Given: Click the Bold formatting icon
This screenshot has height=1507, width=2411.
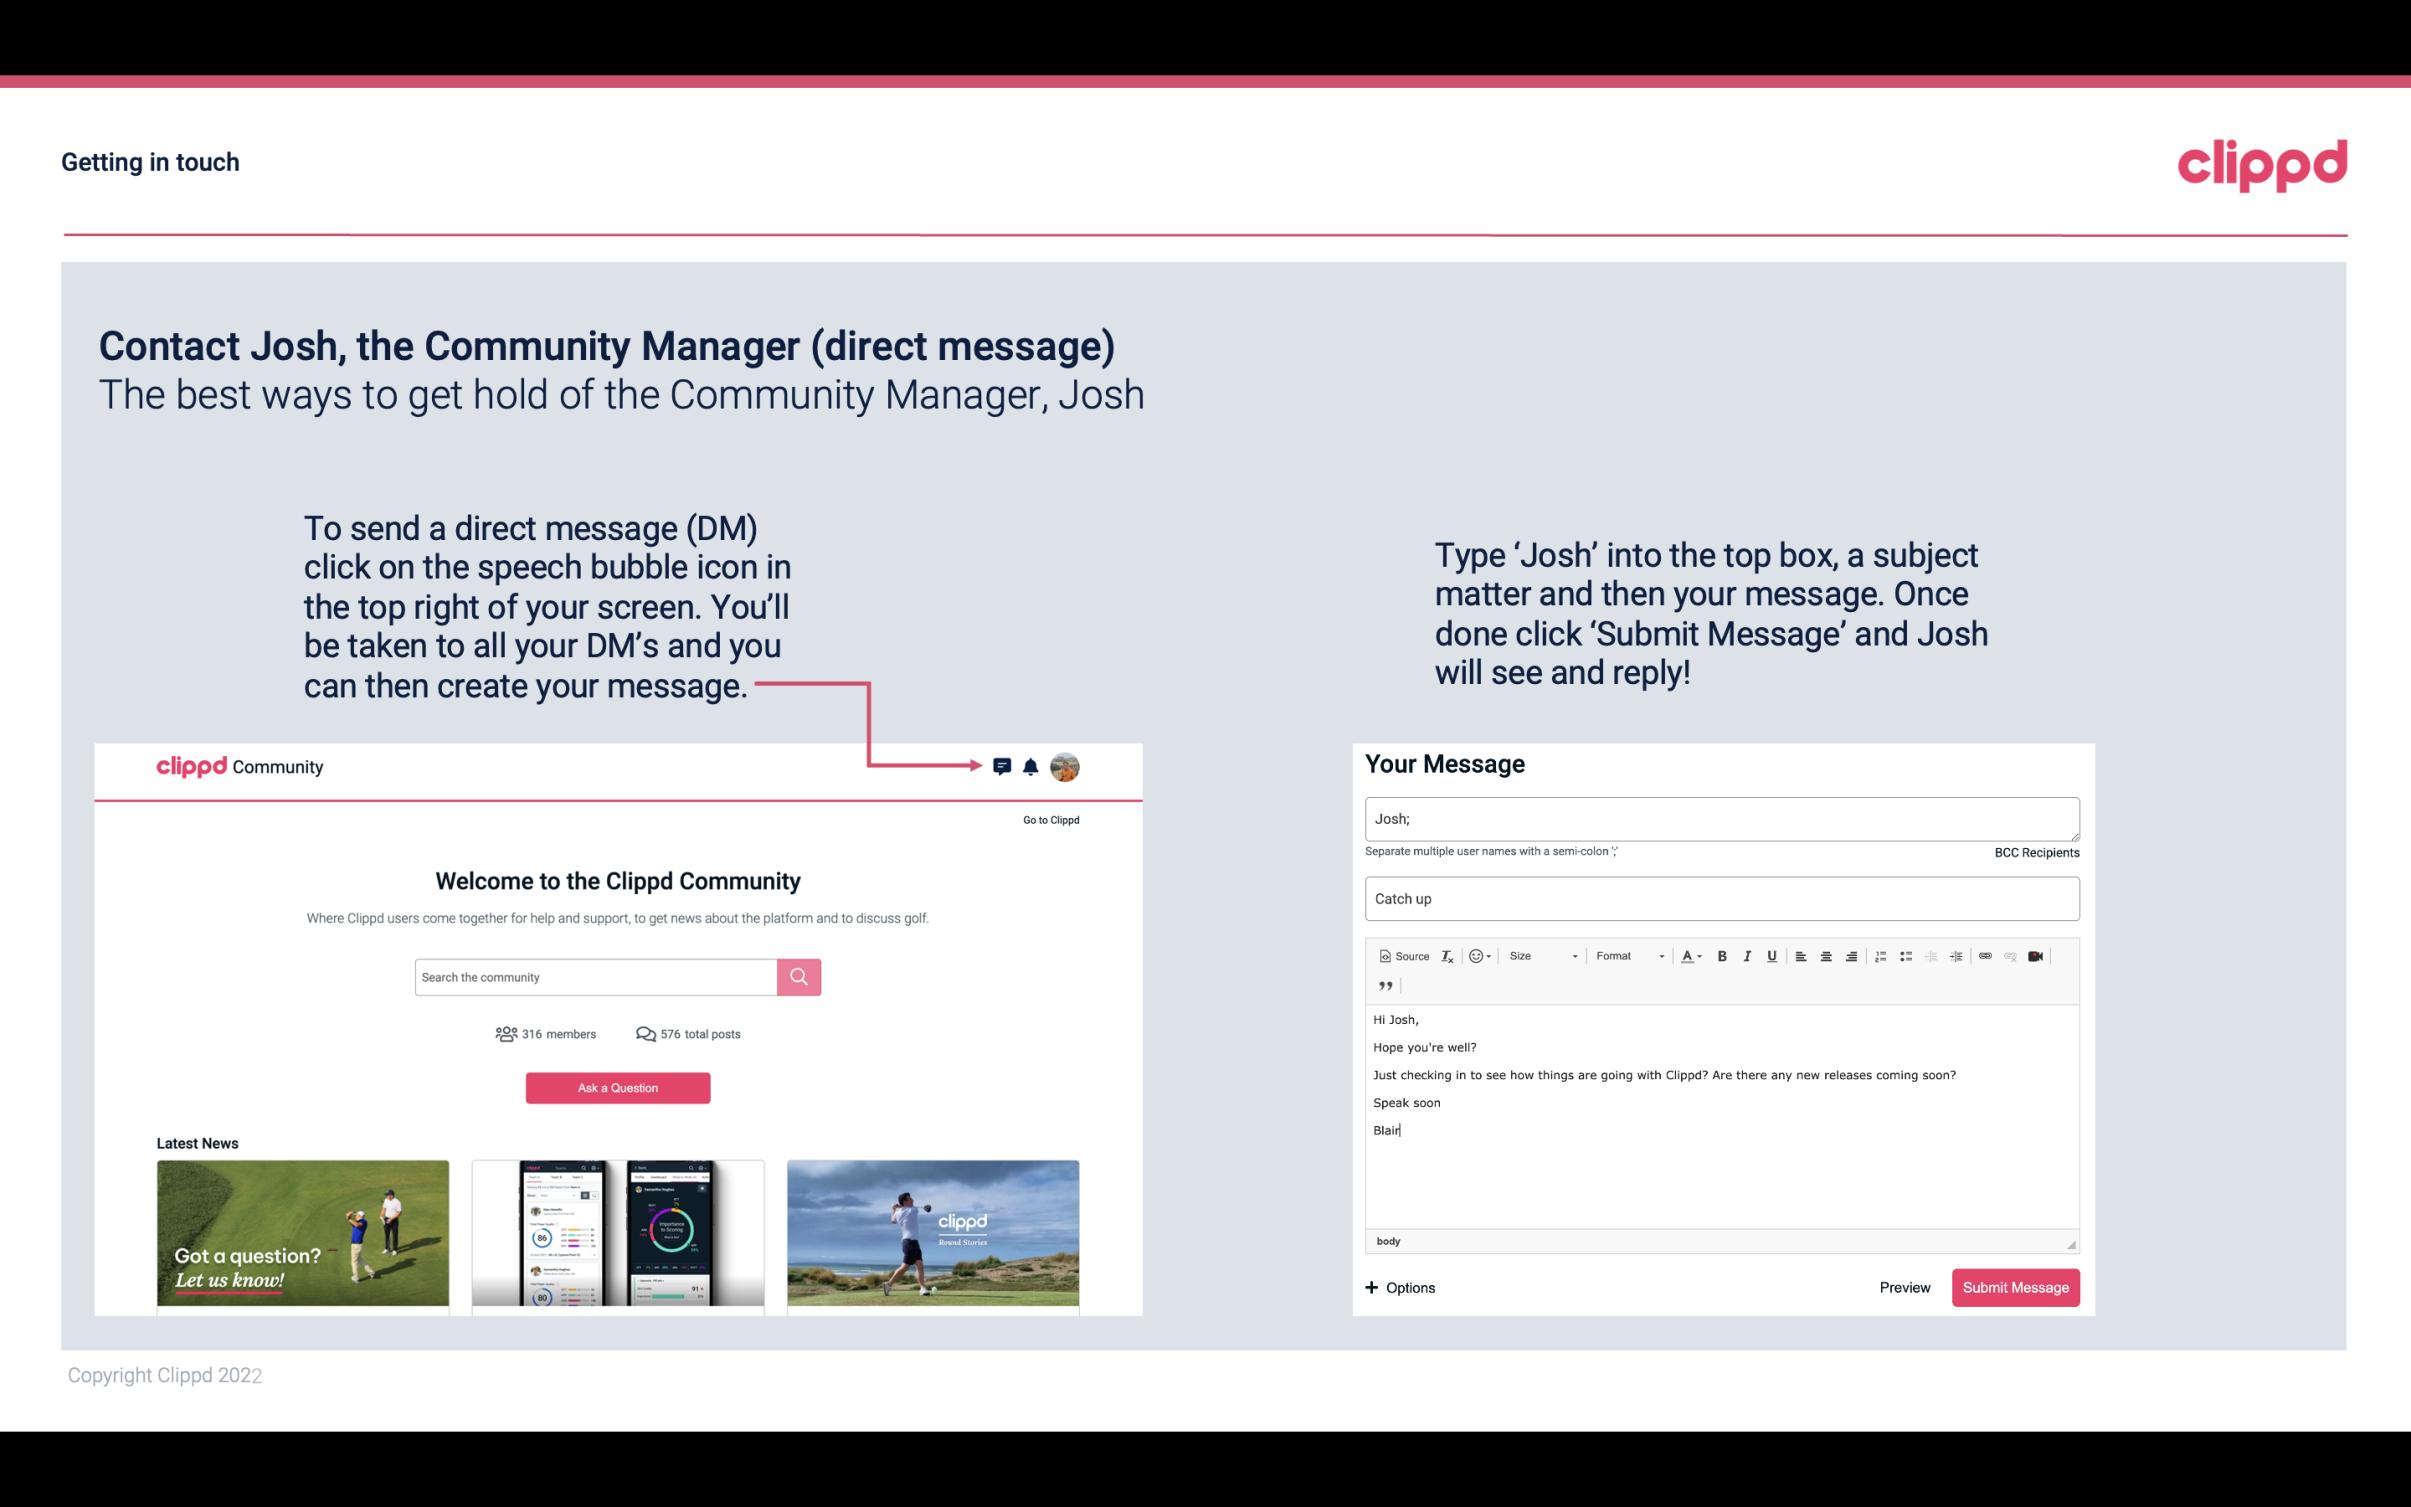Looking at the screenshot, I should pos(1718,955).
